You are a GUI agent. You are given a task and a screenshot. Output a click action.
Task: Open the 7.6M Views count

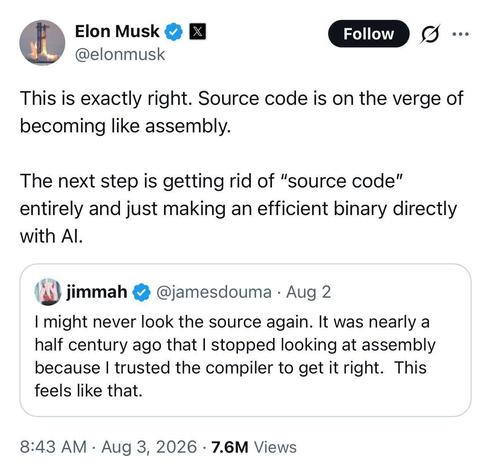[x=254, y=447]
